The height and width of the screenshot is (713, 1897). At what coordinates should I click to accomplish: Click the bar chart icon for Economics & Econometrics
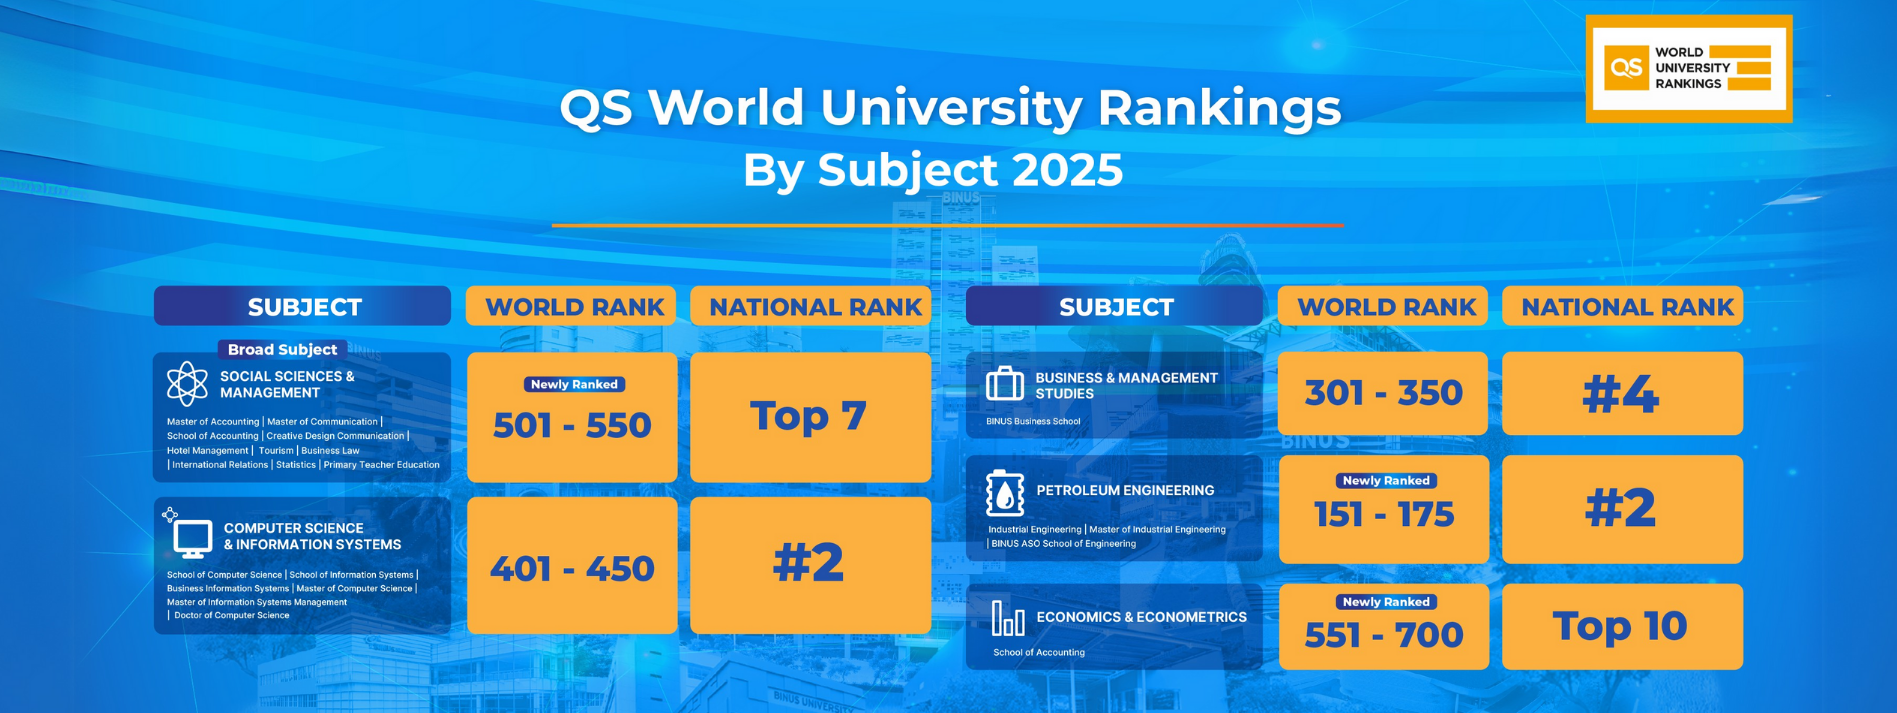tap(1007, 618)
